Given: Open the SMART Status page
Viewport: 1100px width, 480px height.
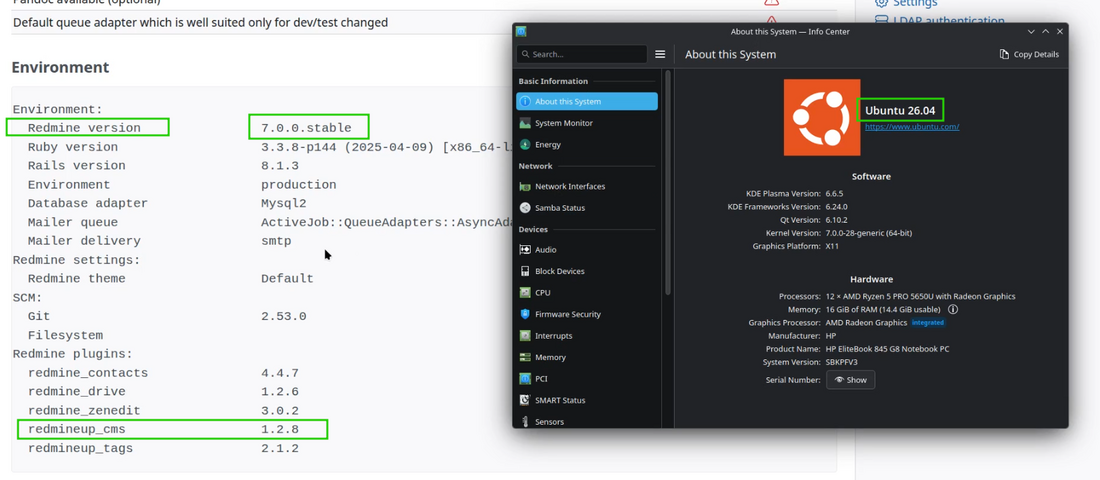Looking at the screenshot, I should [x=587, y=400].
